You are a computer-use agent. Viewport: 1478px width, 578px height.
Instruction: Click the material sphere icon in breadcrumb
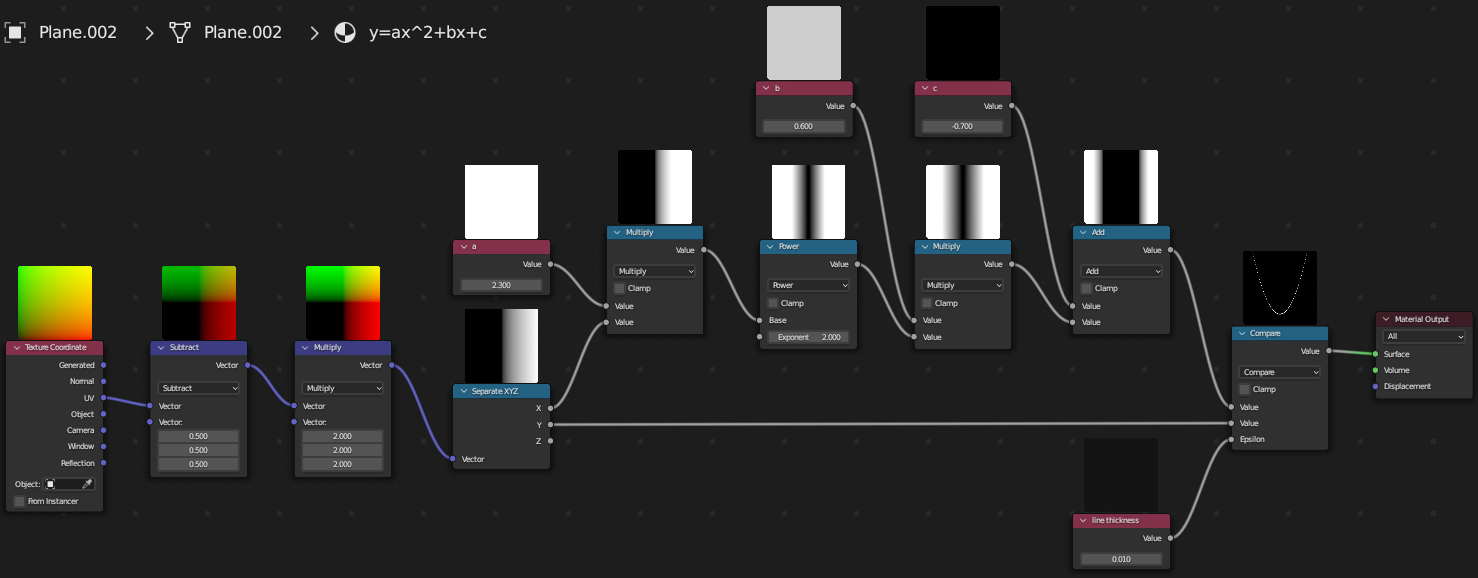[x=344, y=32]
